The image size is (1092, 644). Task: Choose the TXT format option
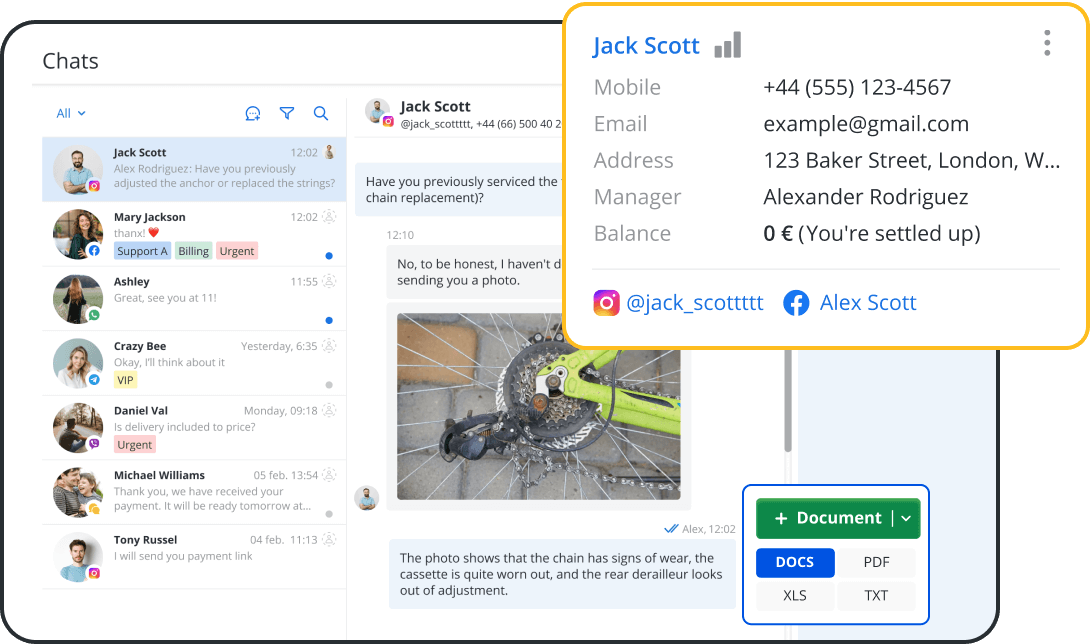[876, 595]
